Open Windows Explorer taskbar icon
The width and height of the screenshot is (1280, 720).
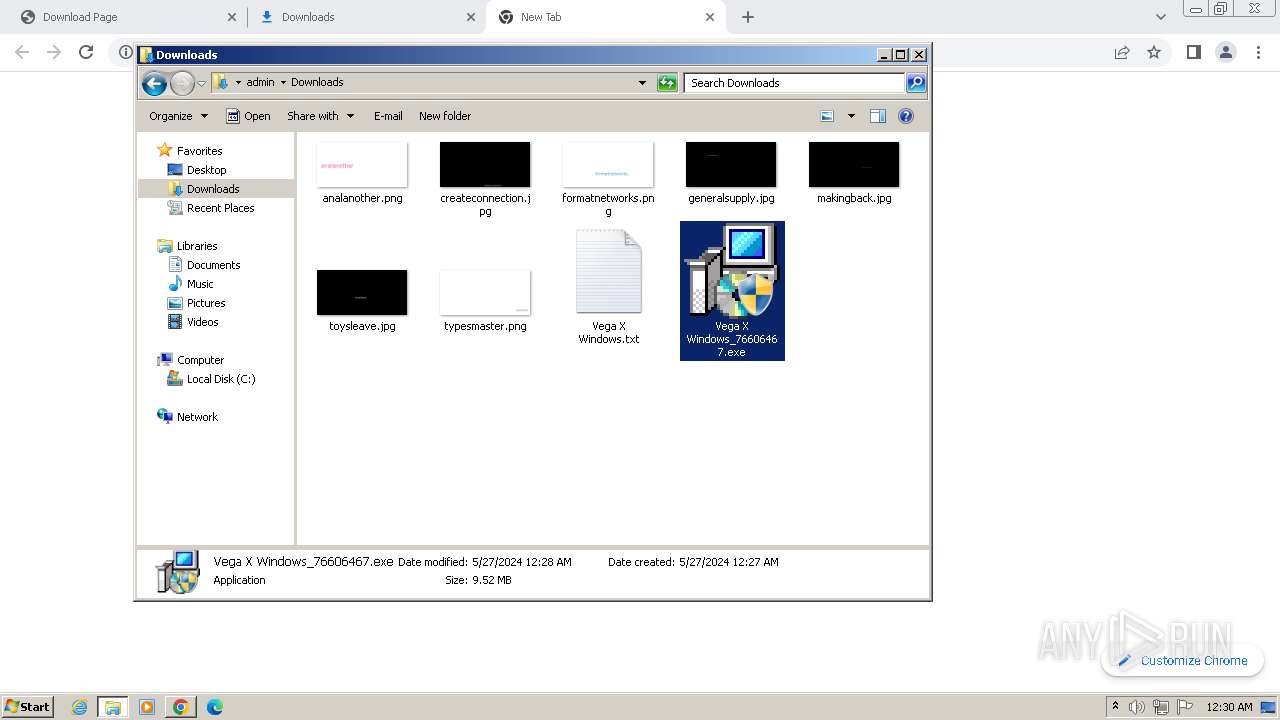112,707
